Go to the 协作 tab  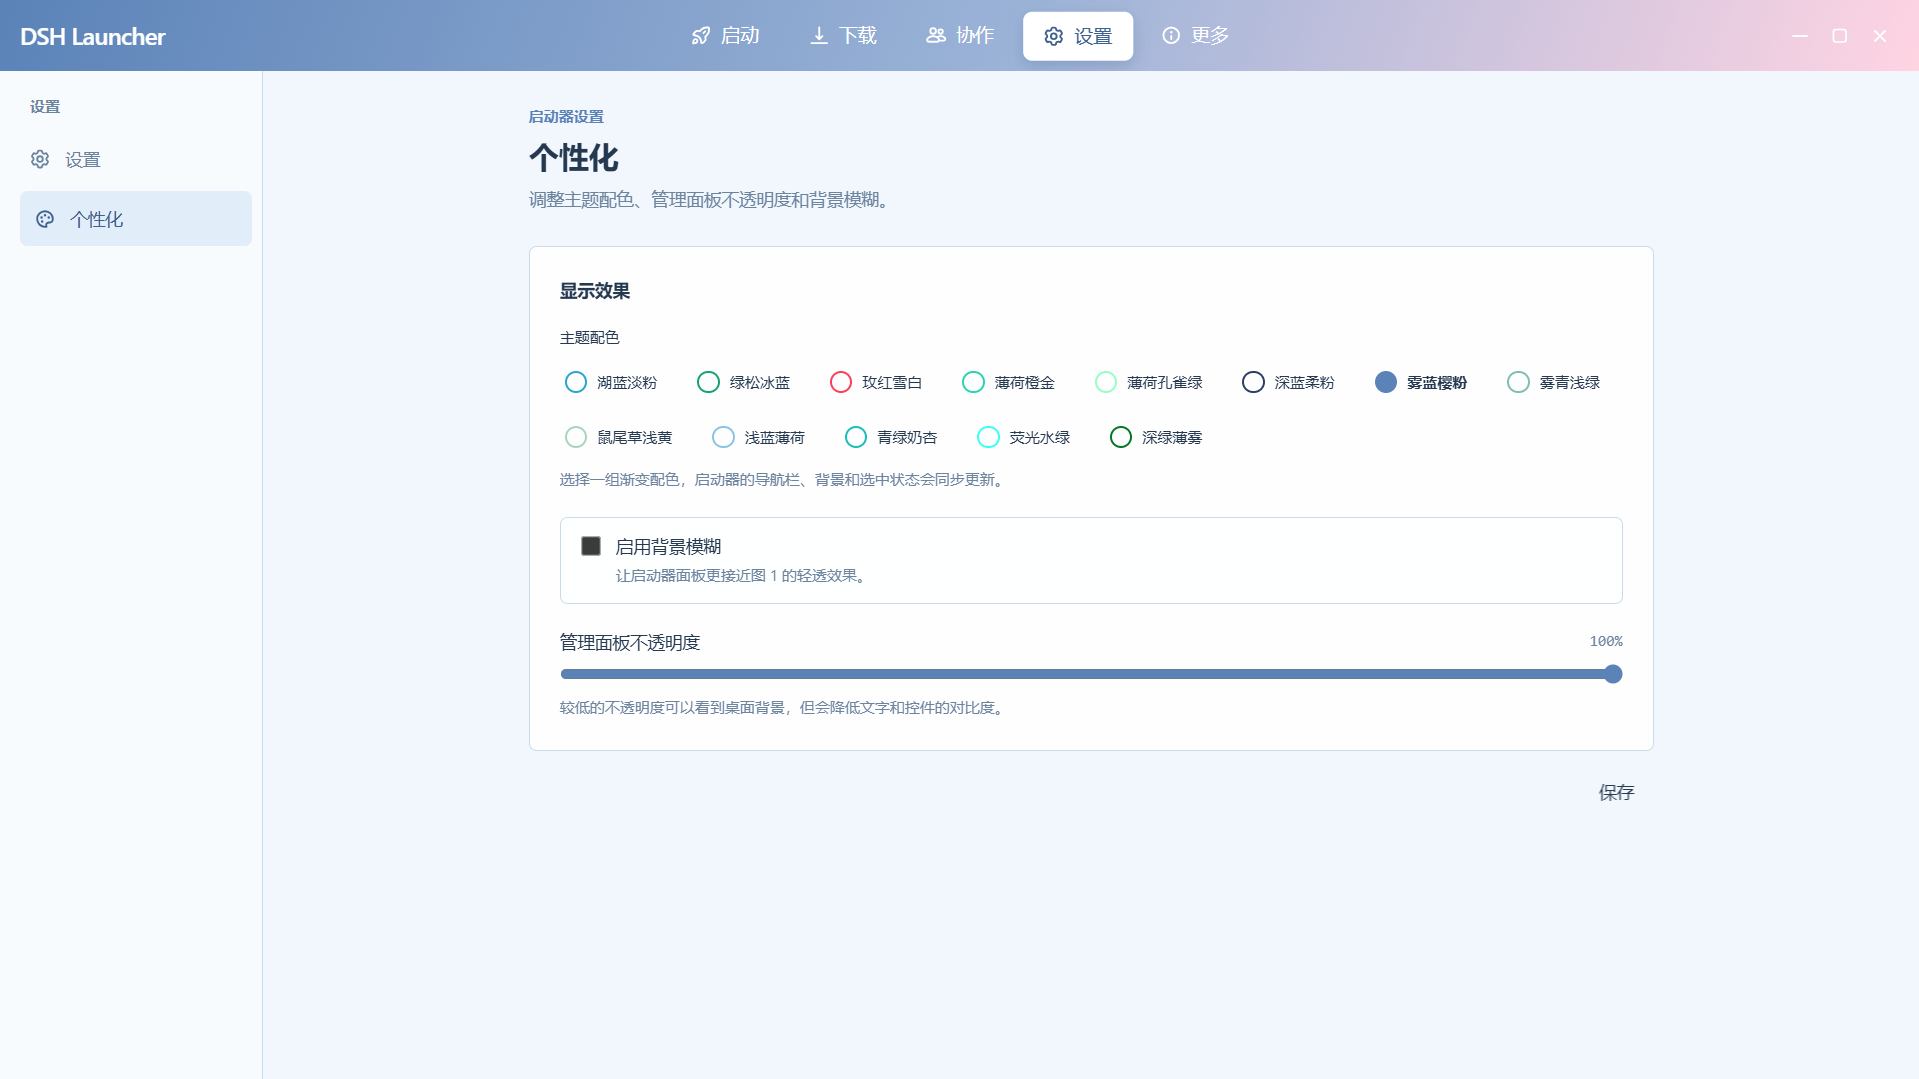(960, 36)
